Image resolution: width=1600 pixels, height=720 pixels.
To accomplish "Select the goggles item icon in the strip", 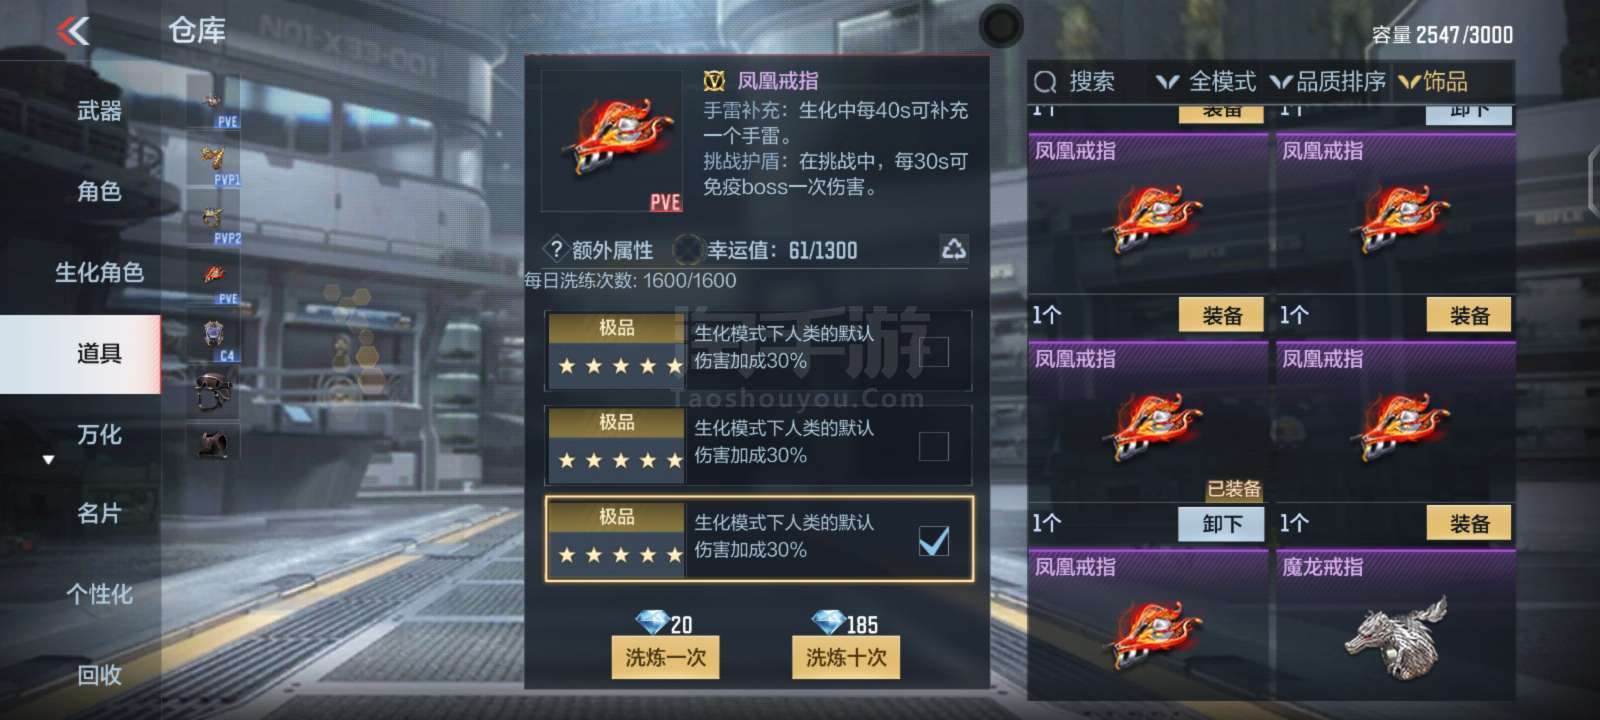I will [213, 390].
